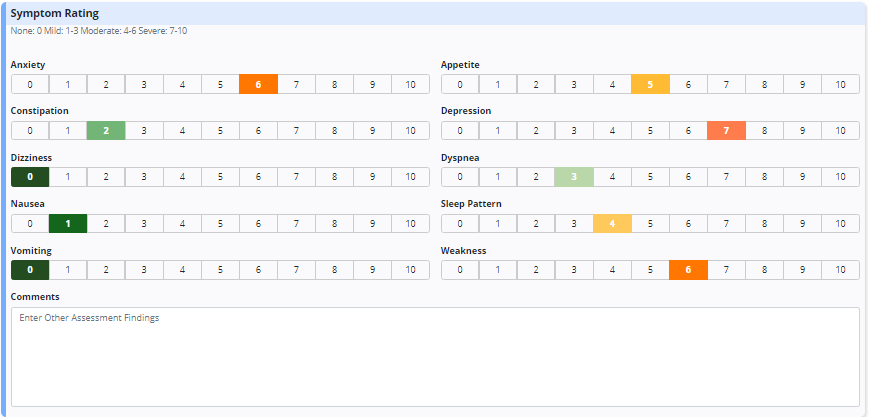Set Constipation rating to 4
This screenshot has height=417, width=869.
click(182, 131)
